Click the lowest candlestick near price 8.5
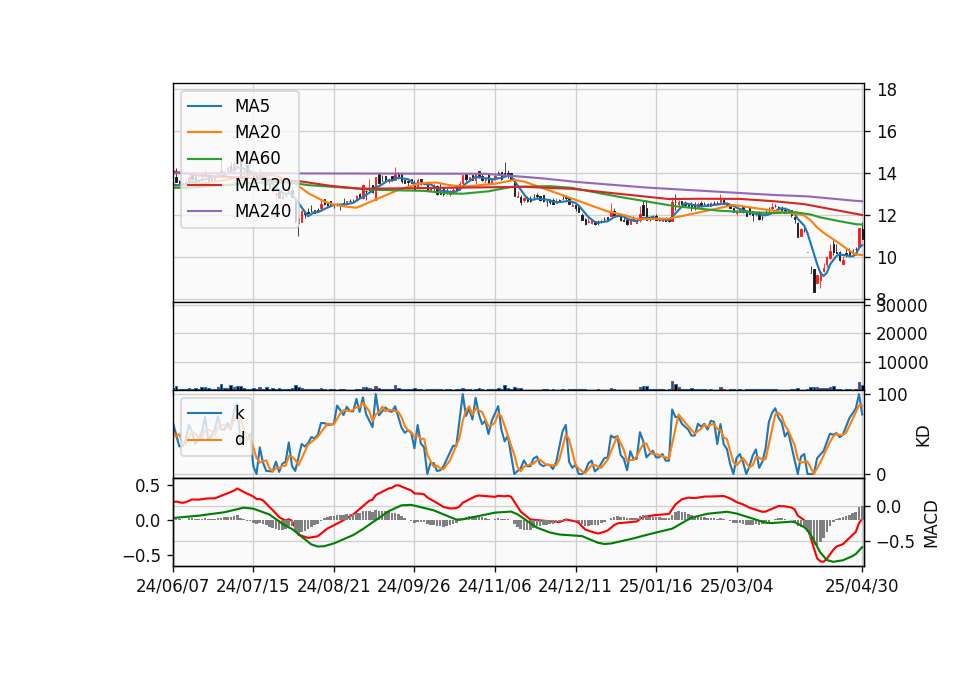 [x=814, y=280]
